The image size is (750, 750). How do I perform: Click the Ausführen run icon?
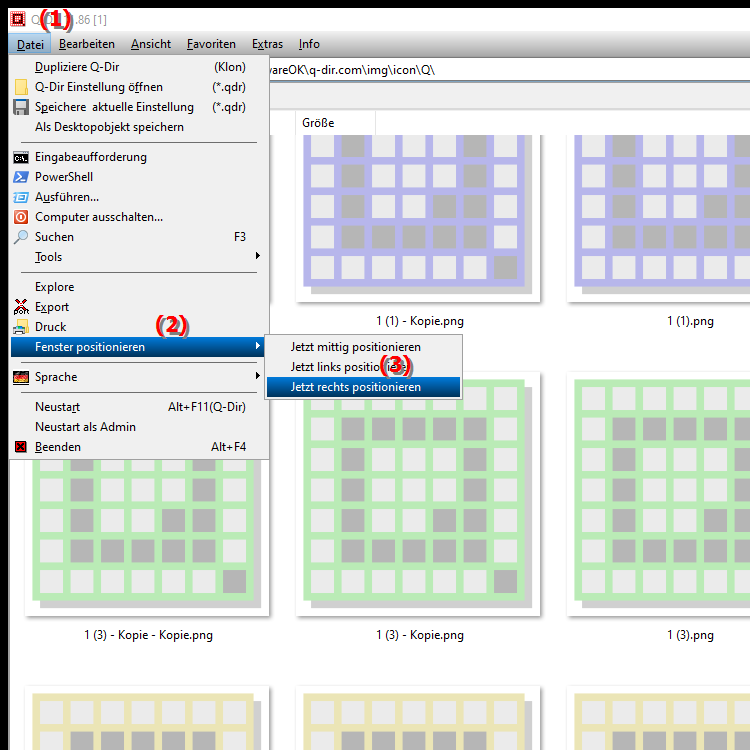pyautogui.click(x=21, y=197)
